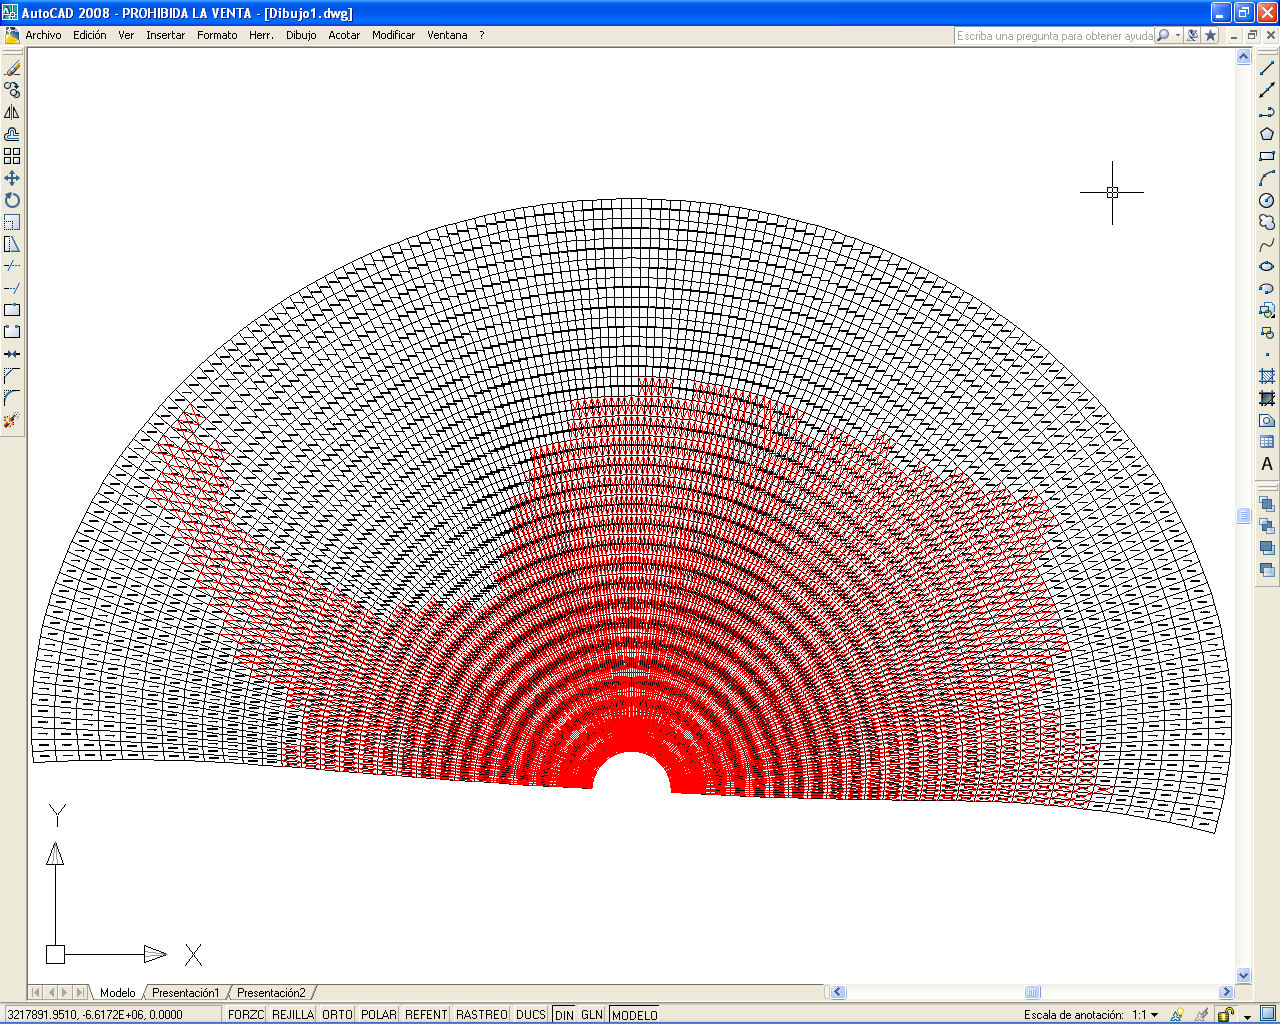This screenshot has width=1280, height=1024.
Task: Choose the Array tool with four squares
Action: point(12,156)
